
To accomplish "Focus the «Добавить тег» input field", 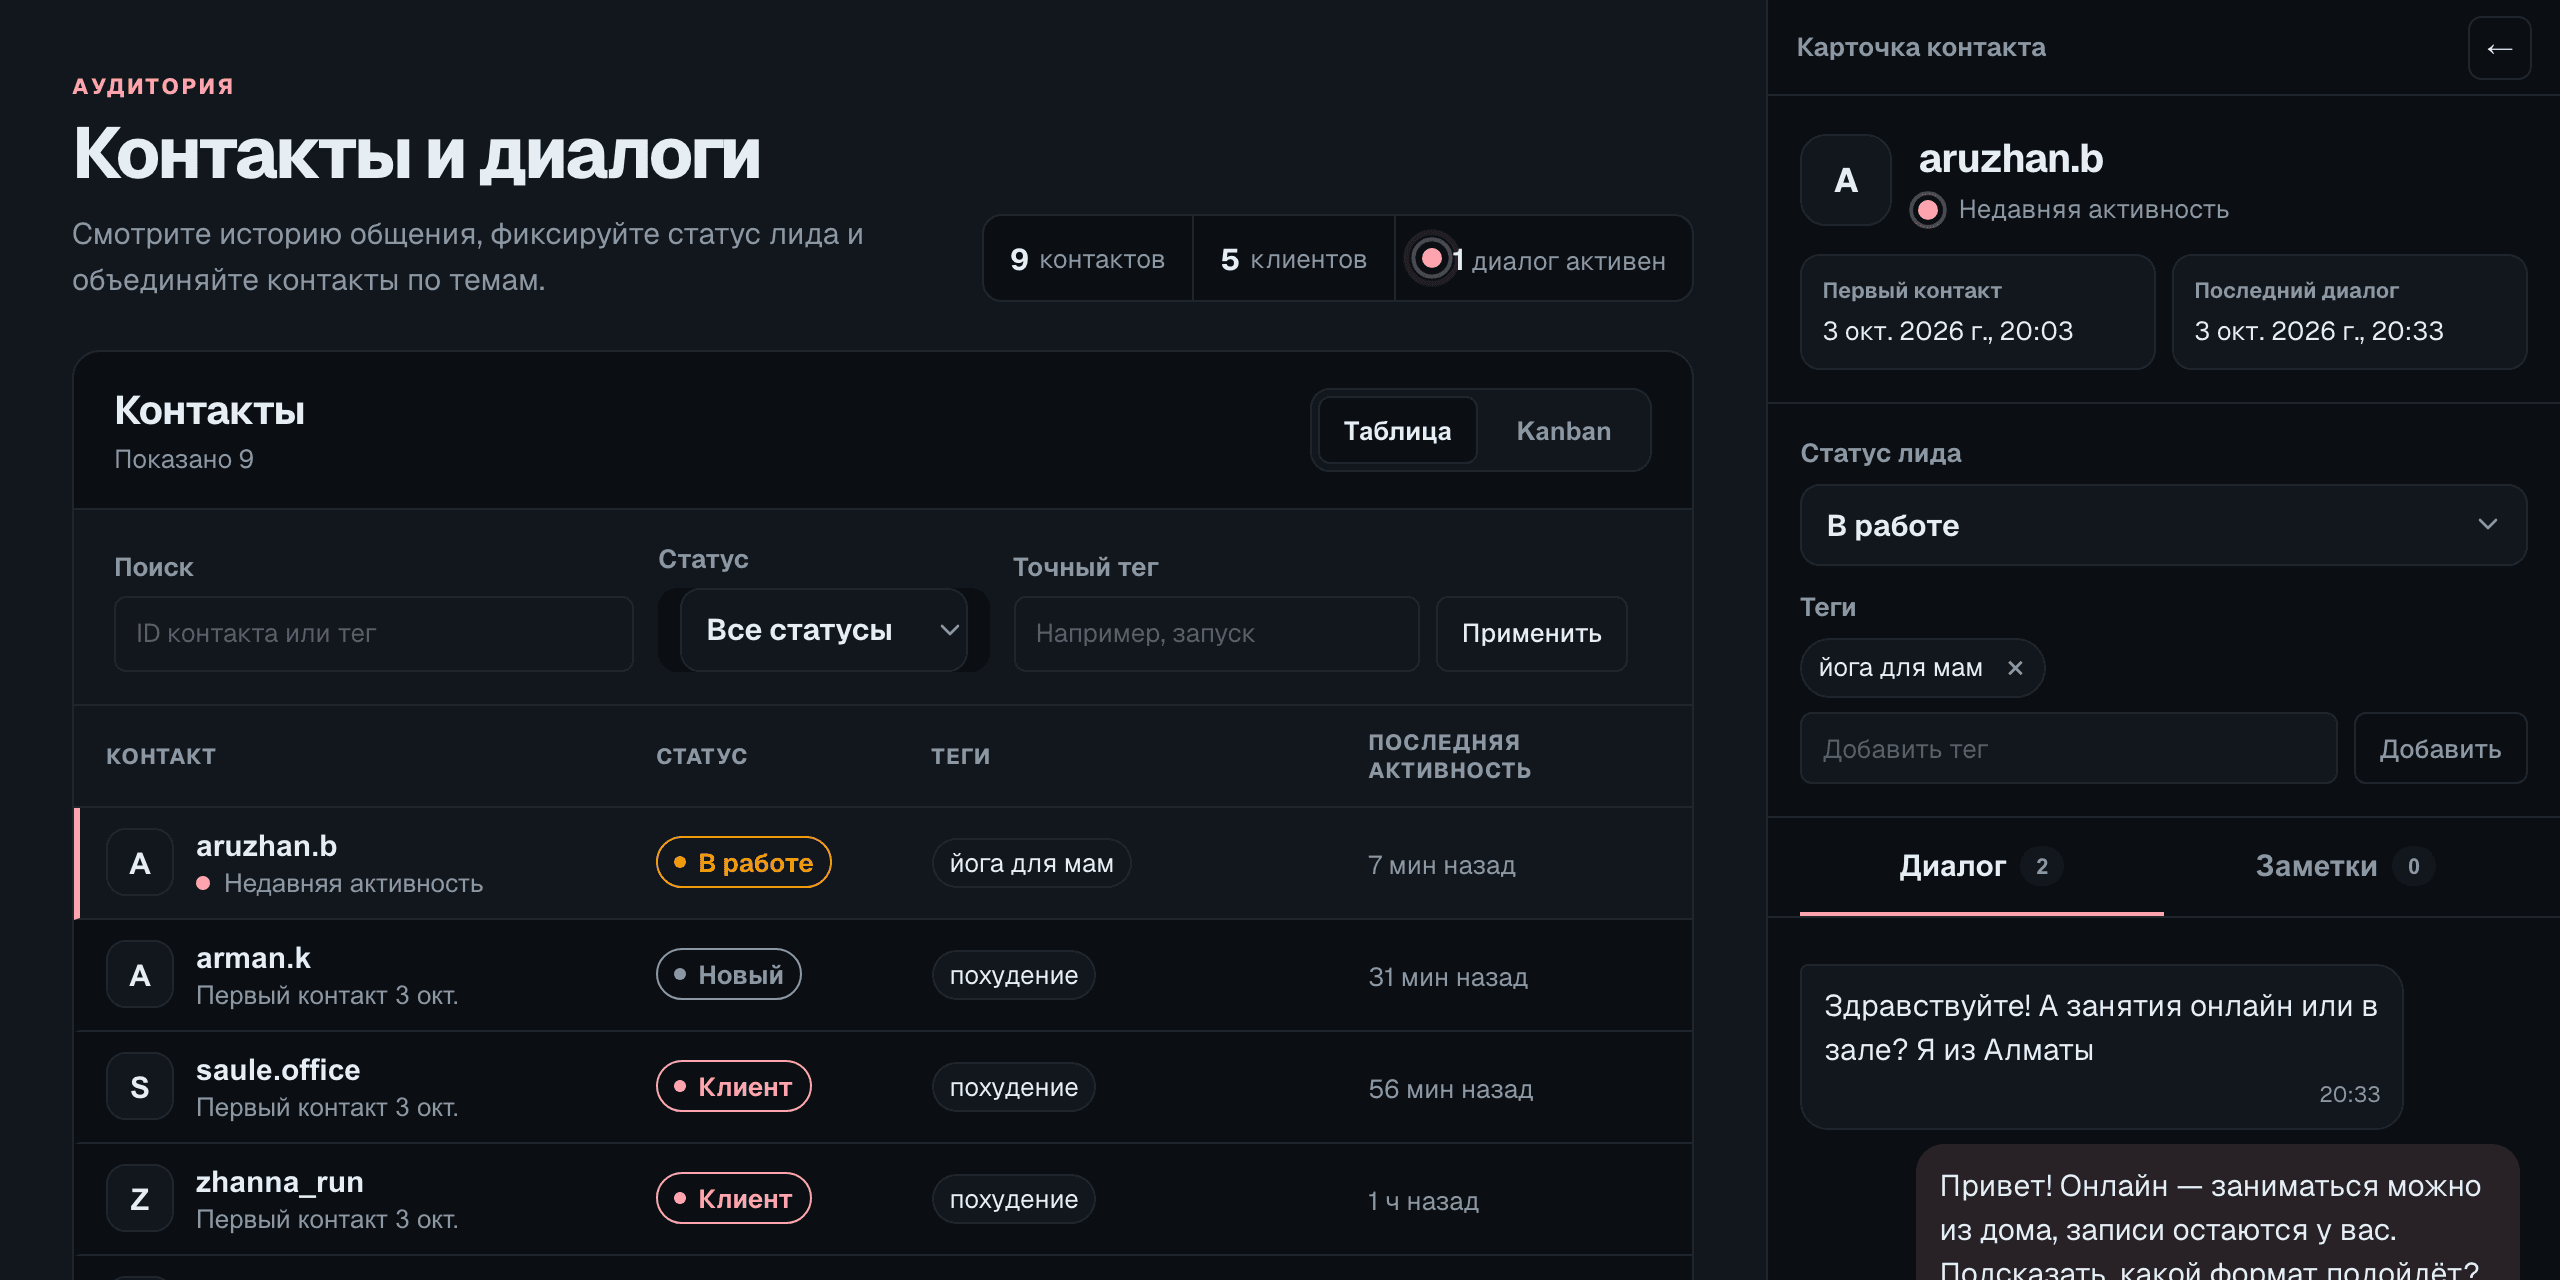I will click(2068, 749).
